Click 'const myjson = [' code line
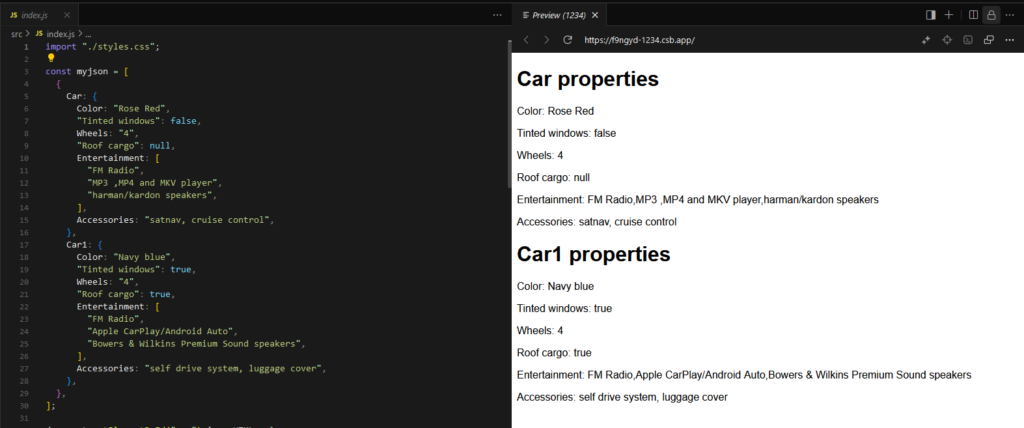 (x=87, y=72)
